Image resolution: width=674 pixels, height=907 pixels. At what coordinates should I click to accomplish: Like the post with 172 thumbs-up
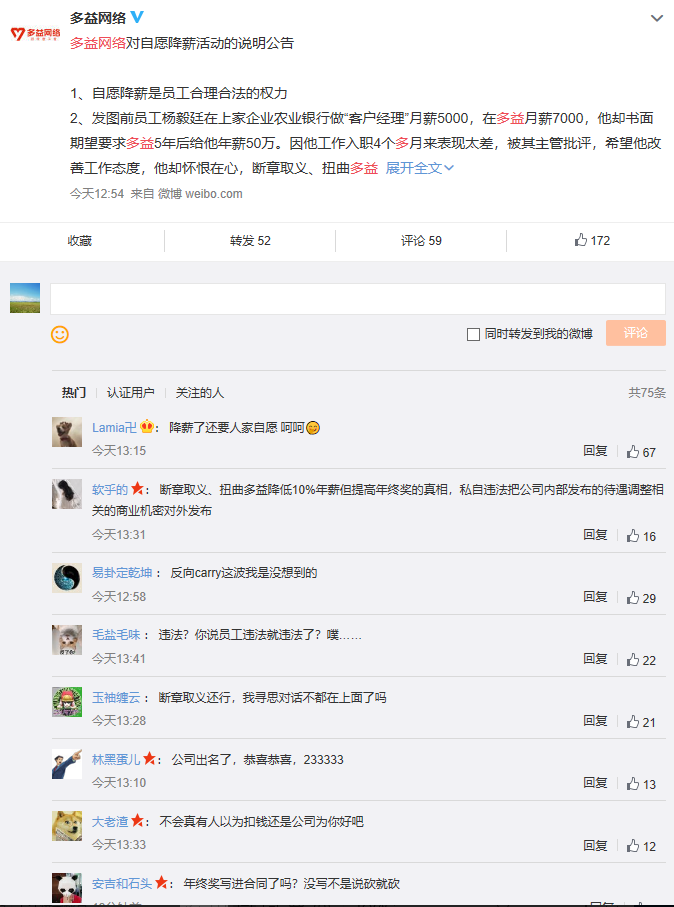click(x=592, y=241)
